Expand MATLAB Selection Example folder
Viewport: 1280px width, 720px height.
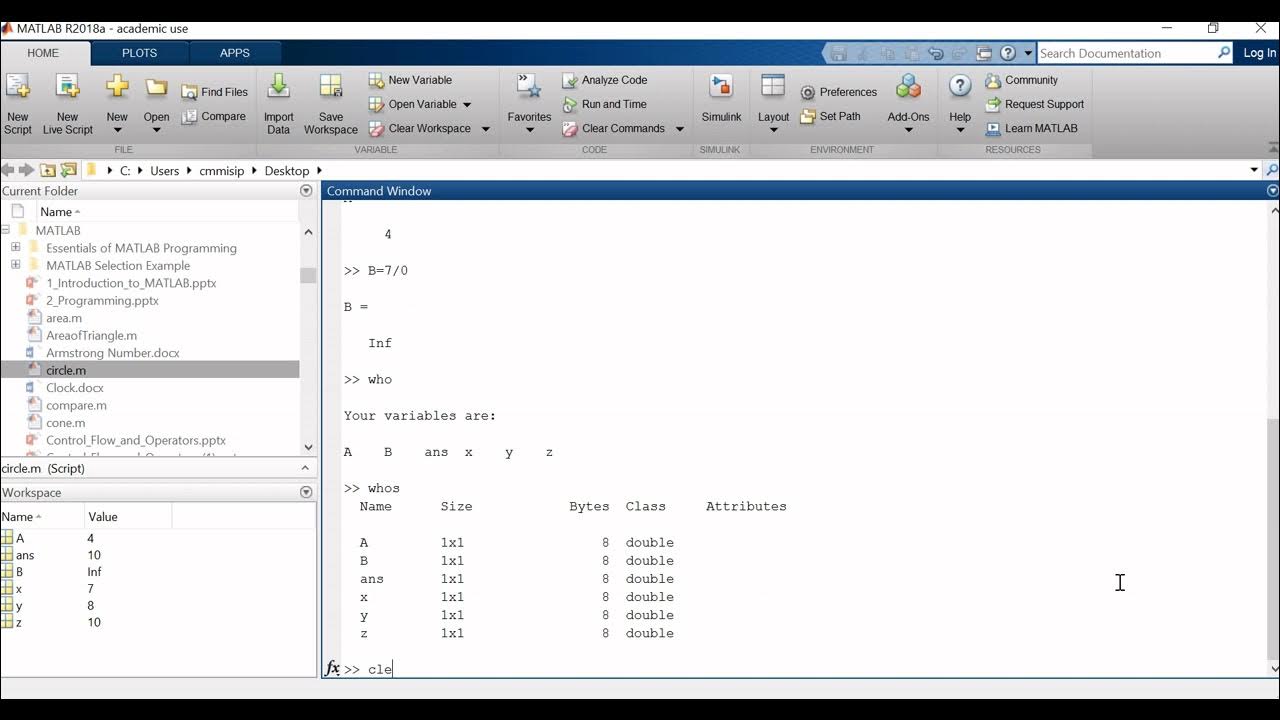[15, 265]
